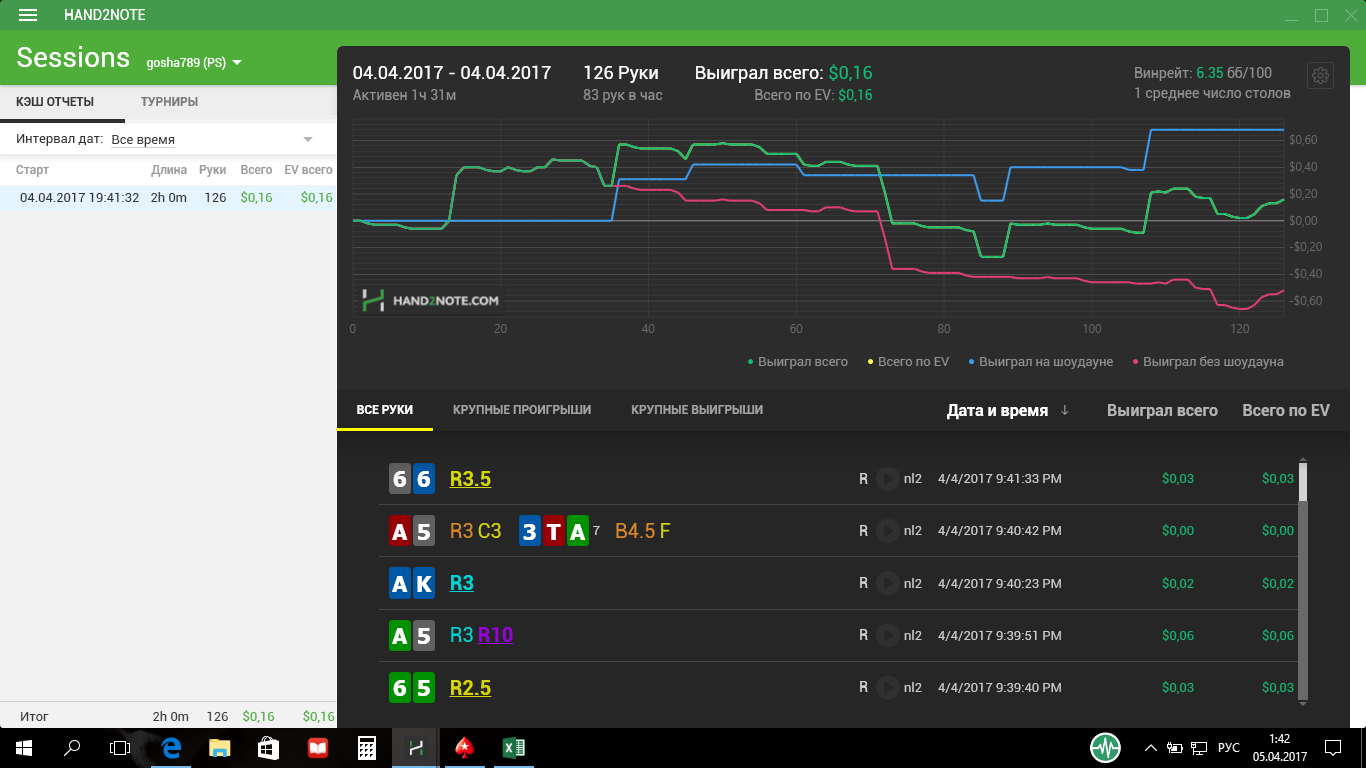Sort sessions by Длина column
The image size is (1366, 768).
point(169,170)
